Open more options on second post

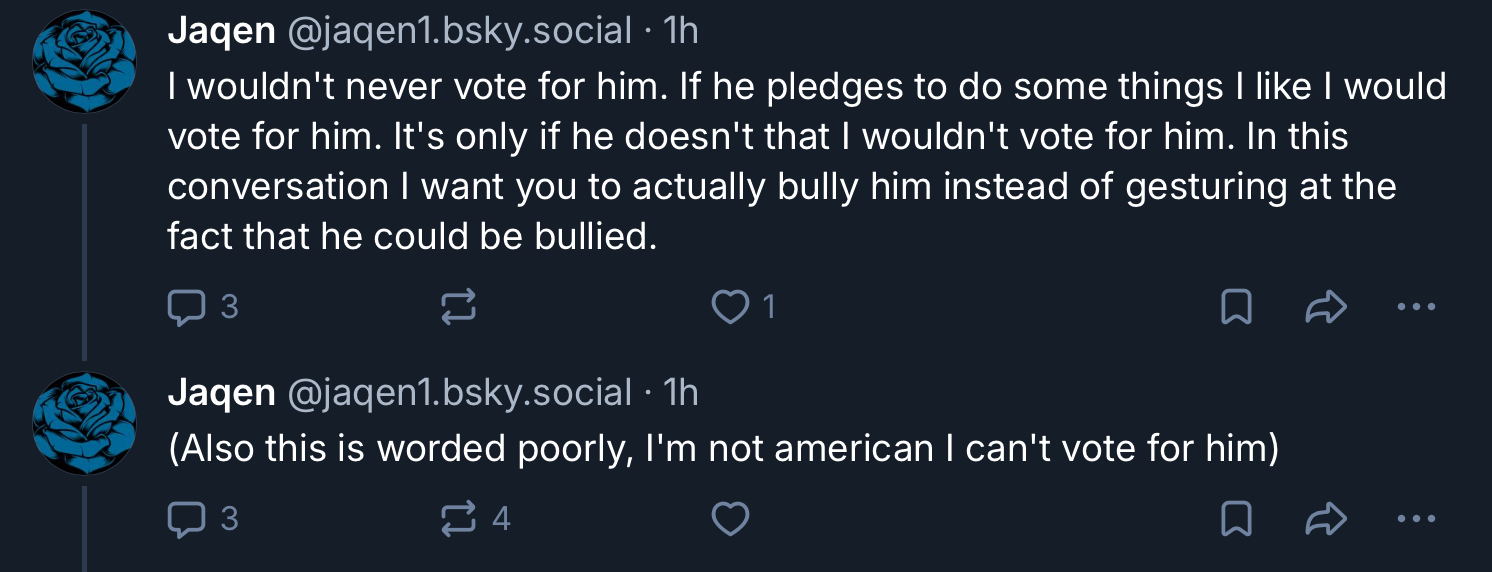[1416, 518]
